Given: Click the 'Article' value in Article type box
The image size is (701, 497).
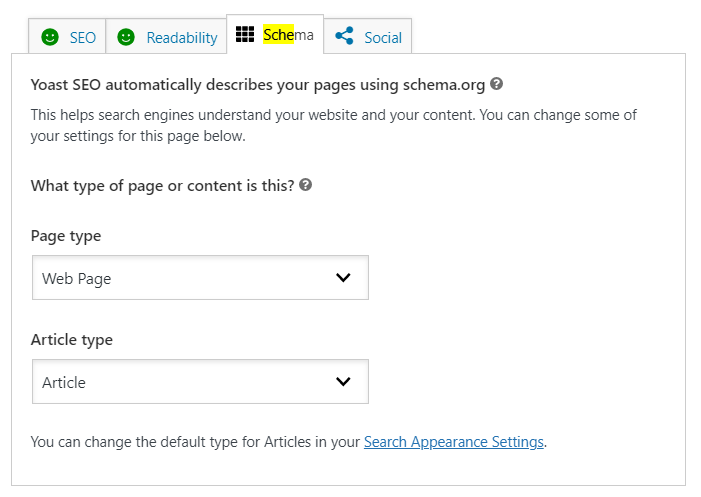Looking at the screenshot, I should click(64, 383).
